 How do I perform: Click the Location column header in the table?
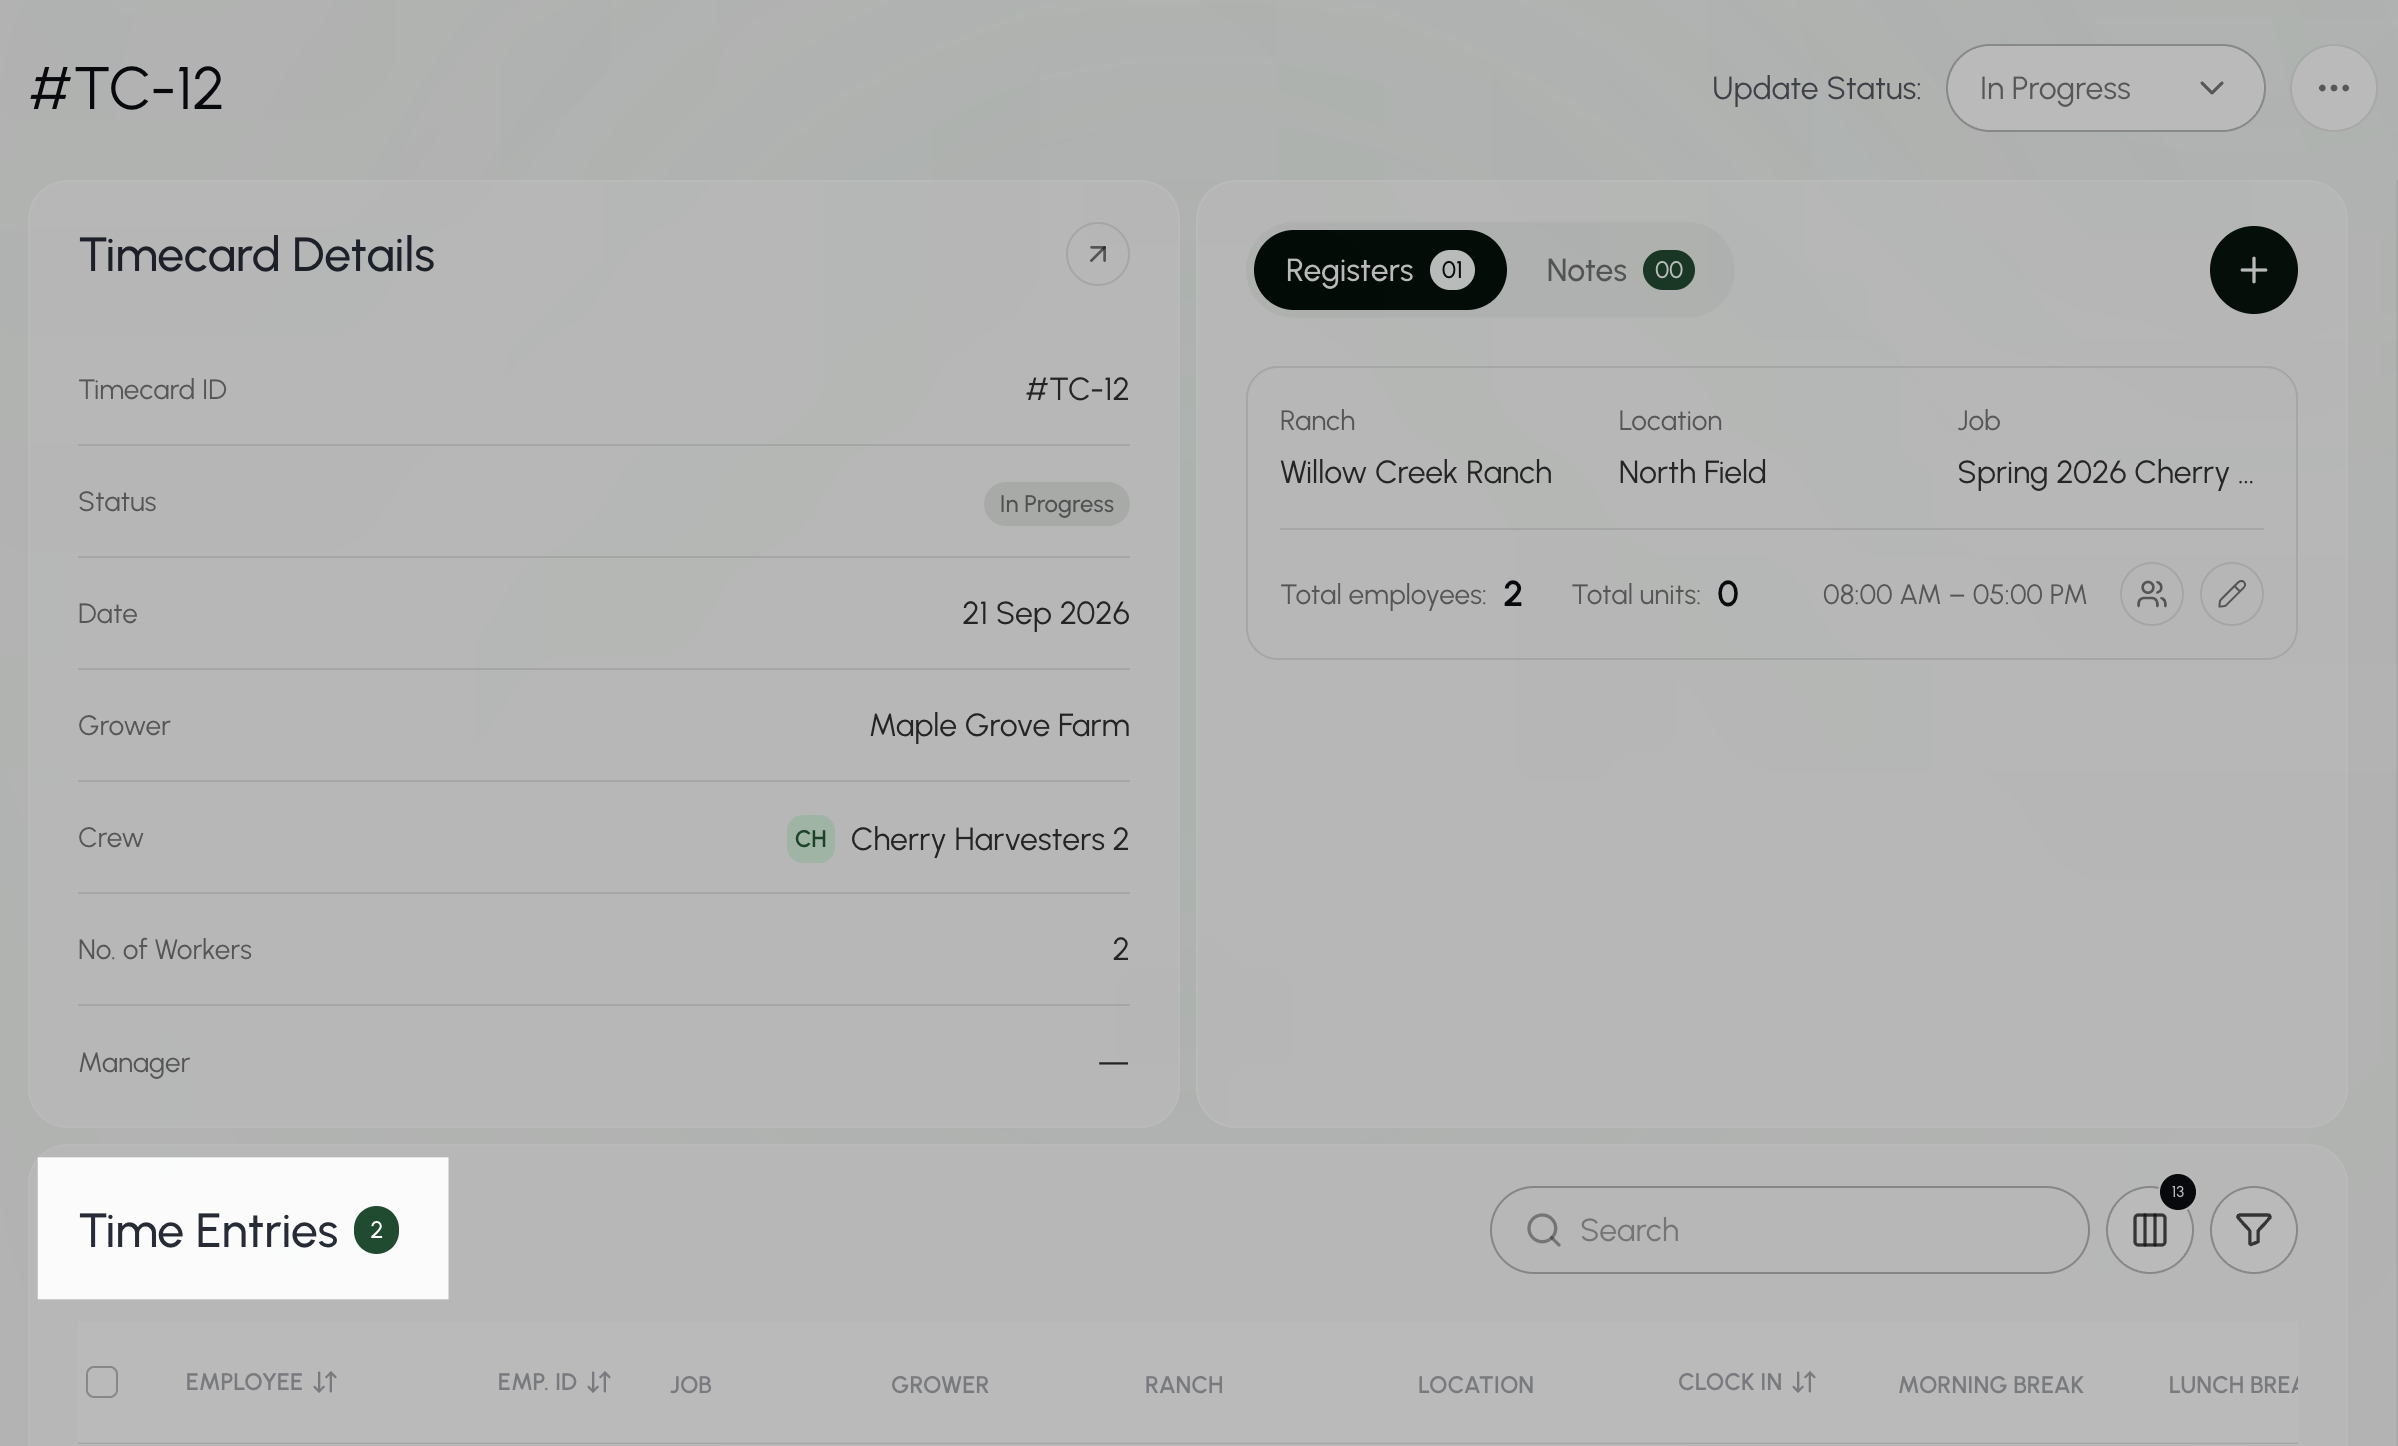(x=1475, y=1384)
